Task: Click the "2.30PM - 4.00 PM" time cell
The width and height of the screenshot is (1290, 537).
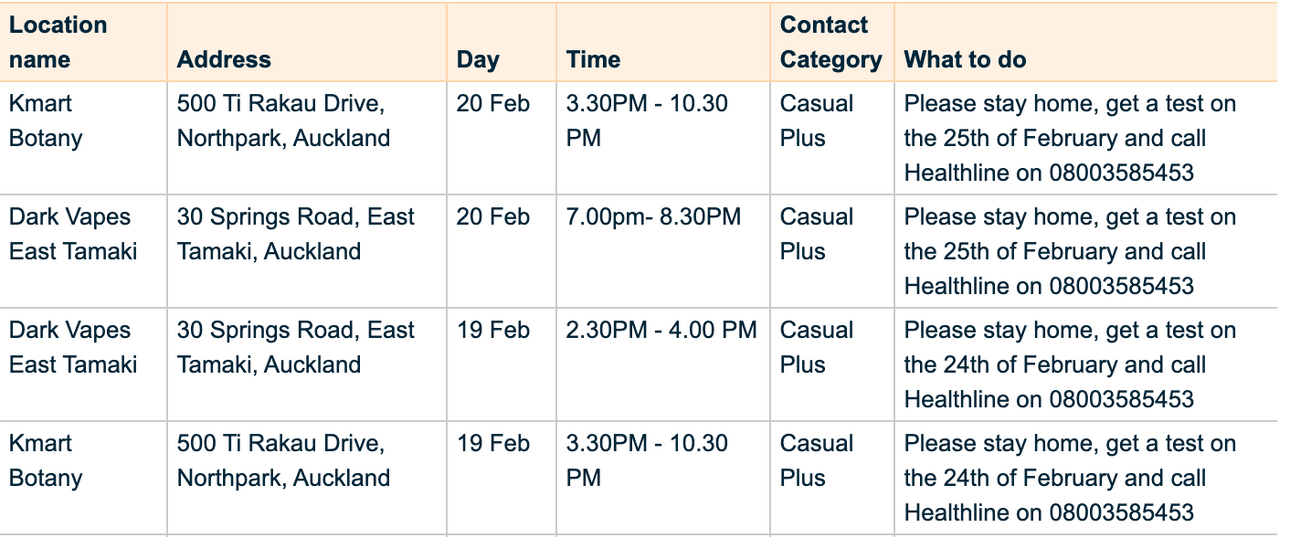Action: coord(661,330)
